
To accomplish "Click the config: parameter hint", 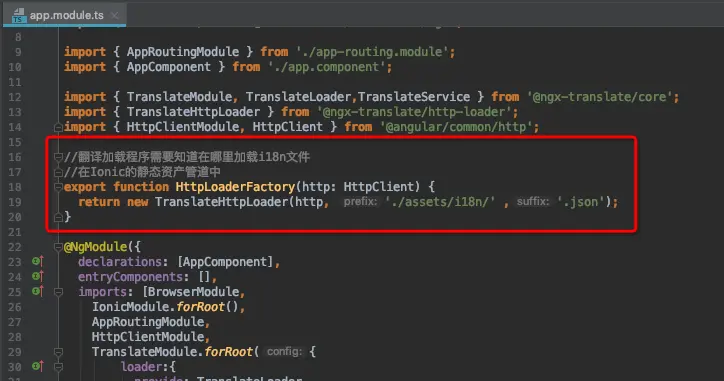I will click(x=284, y=351).
